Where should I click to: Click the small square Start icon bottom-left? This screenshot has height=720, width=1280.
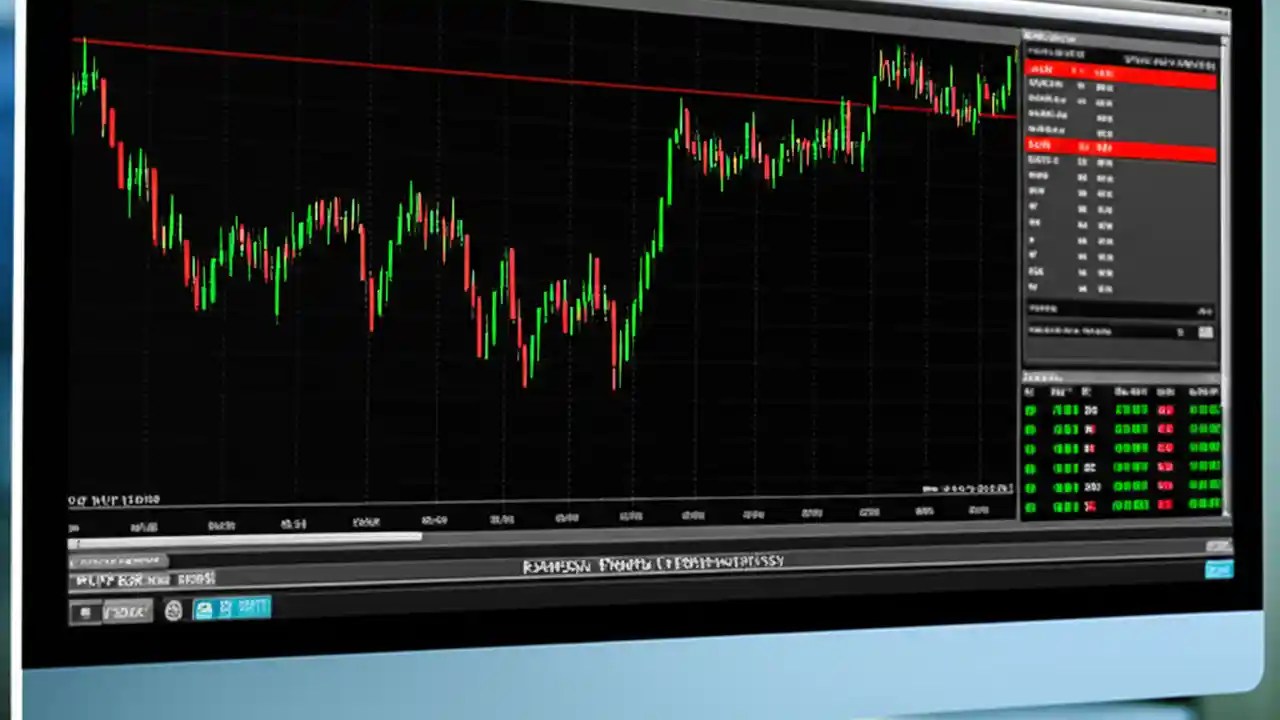point(85,612)
